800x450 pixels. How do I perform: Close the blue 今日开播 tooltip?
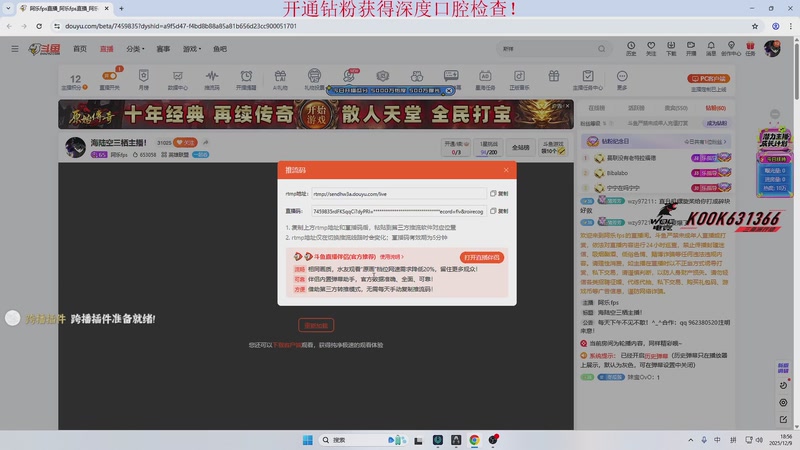449,90
